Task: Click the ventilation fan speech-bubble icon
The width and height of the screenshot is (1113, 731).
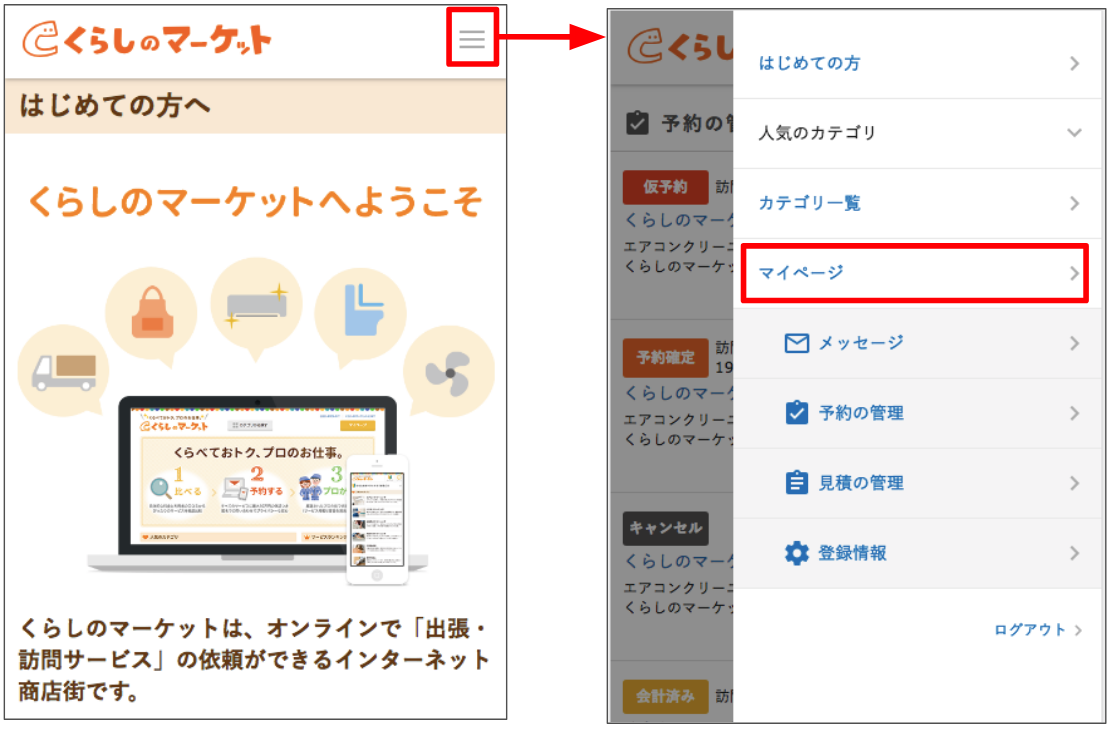Action: point(449,373)
